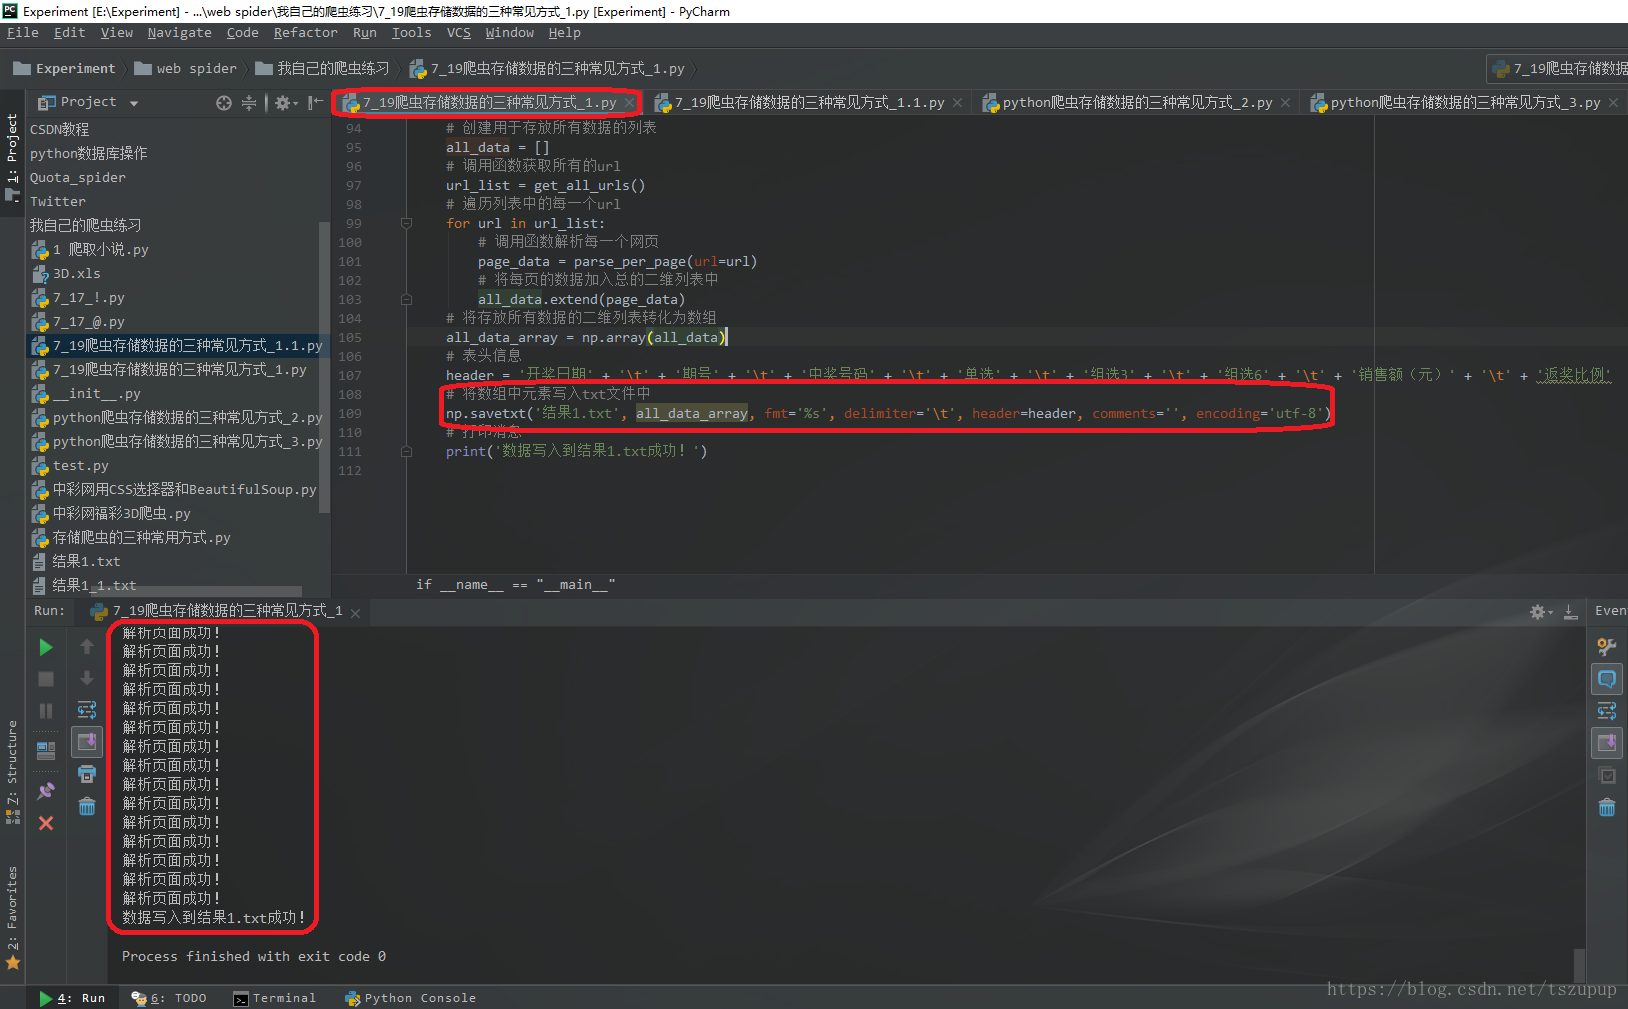The image size is (1628, 1009).
Task: Collapse all nodes with Project toolbar collapse icon
Action: point(248,101)
